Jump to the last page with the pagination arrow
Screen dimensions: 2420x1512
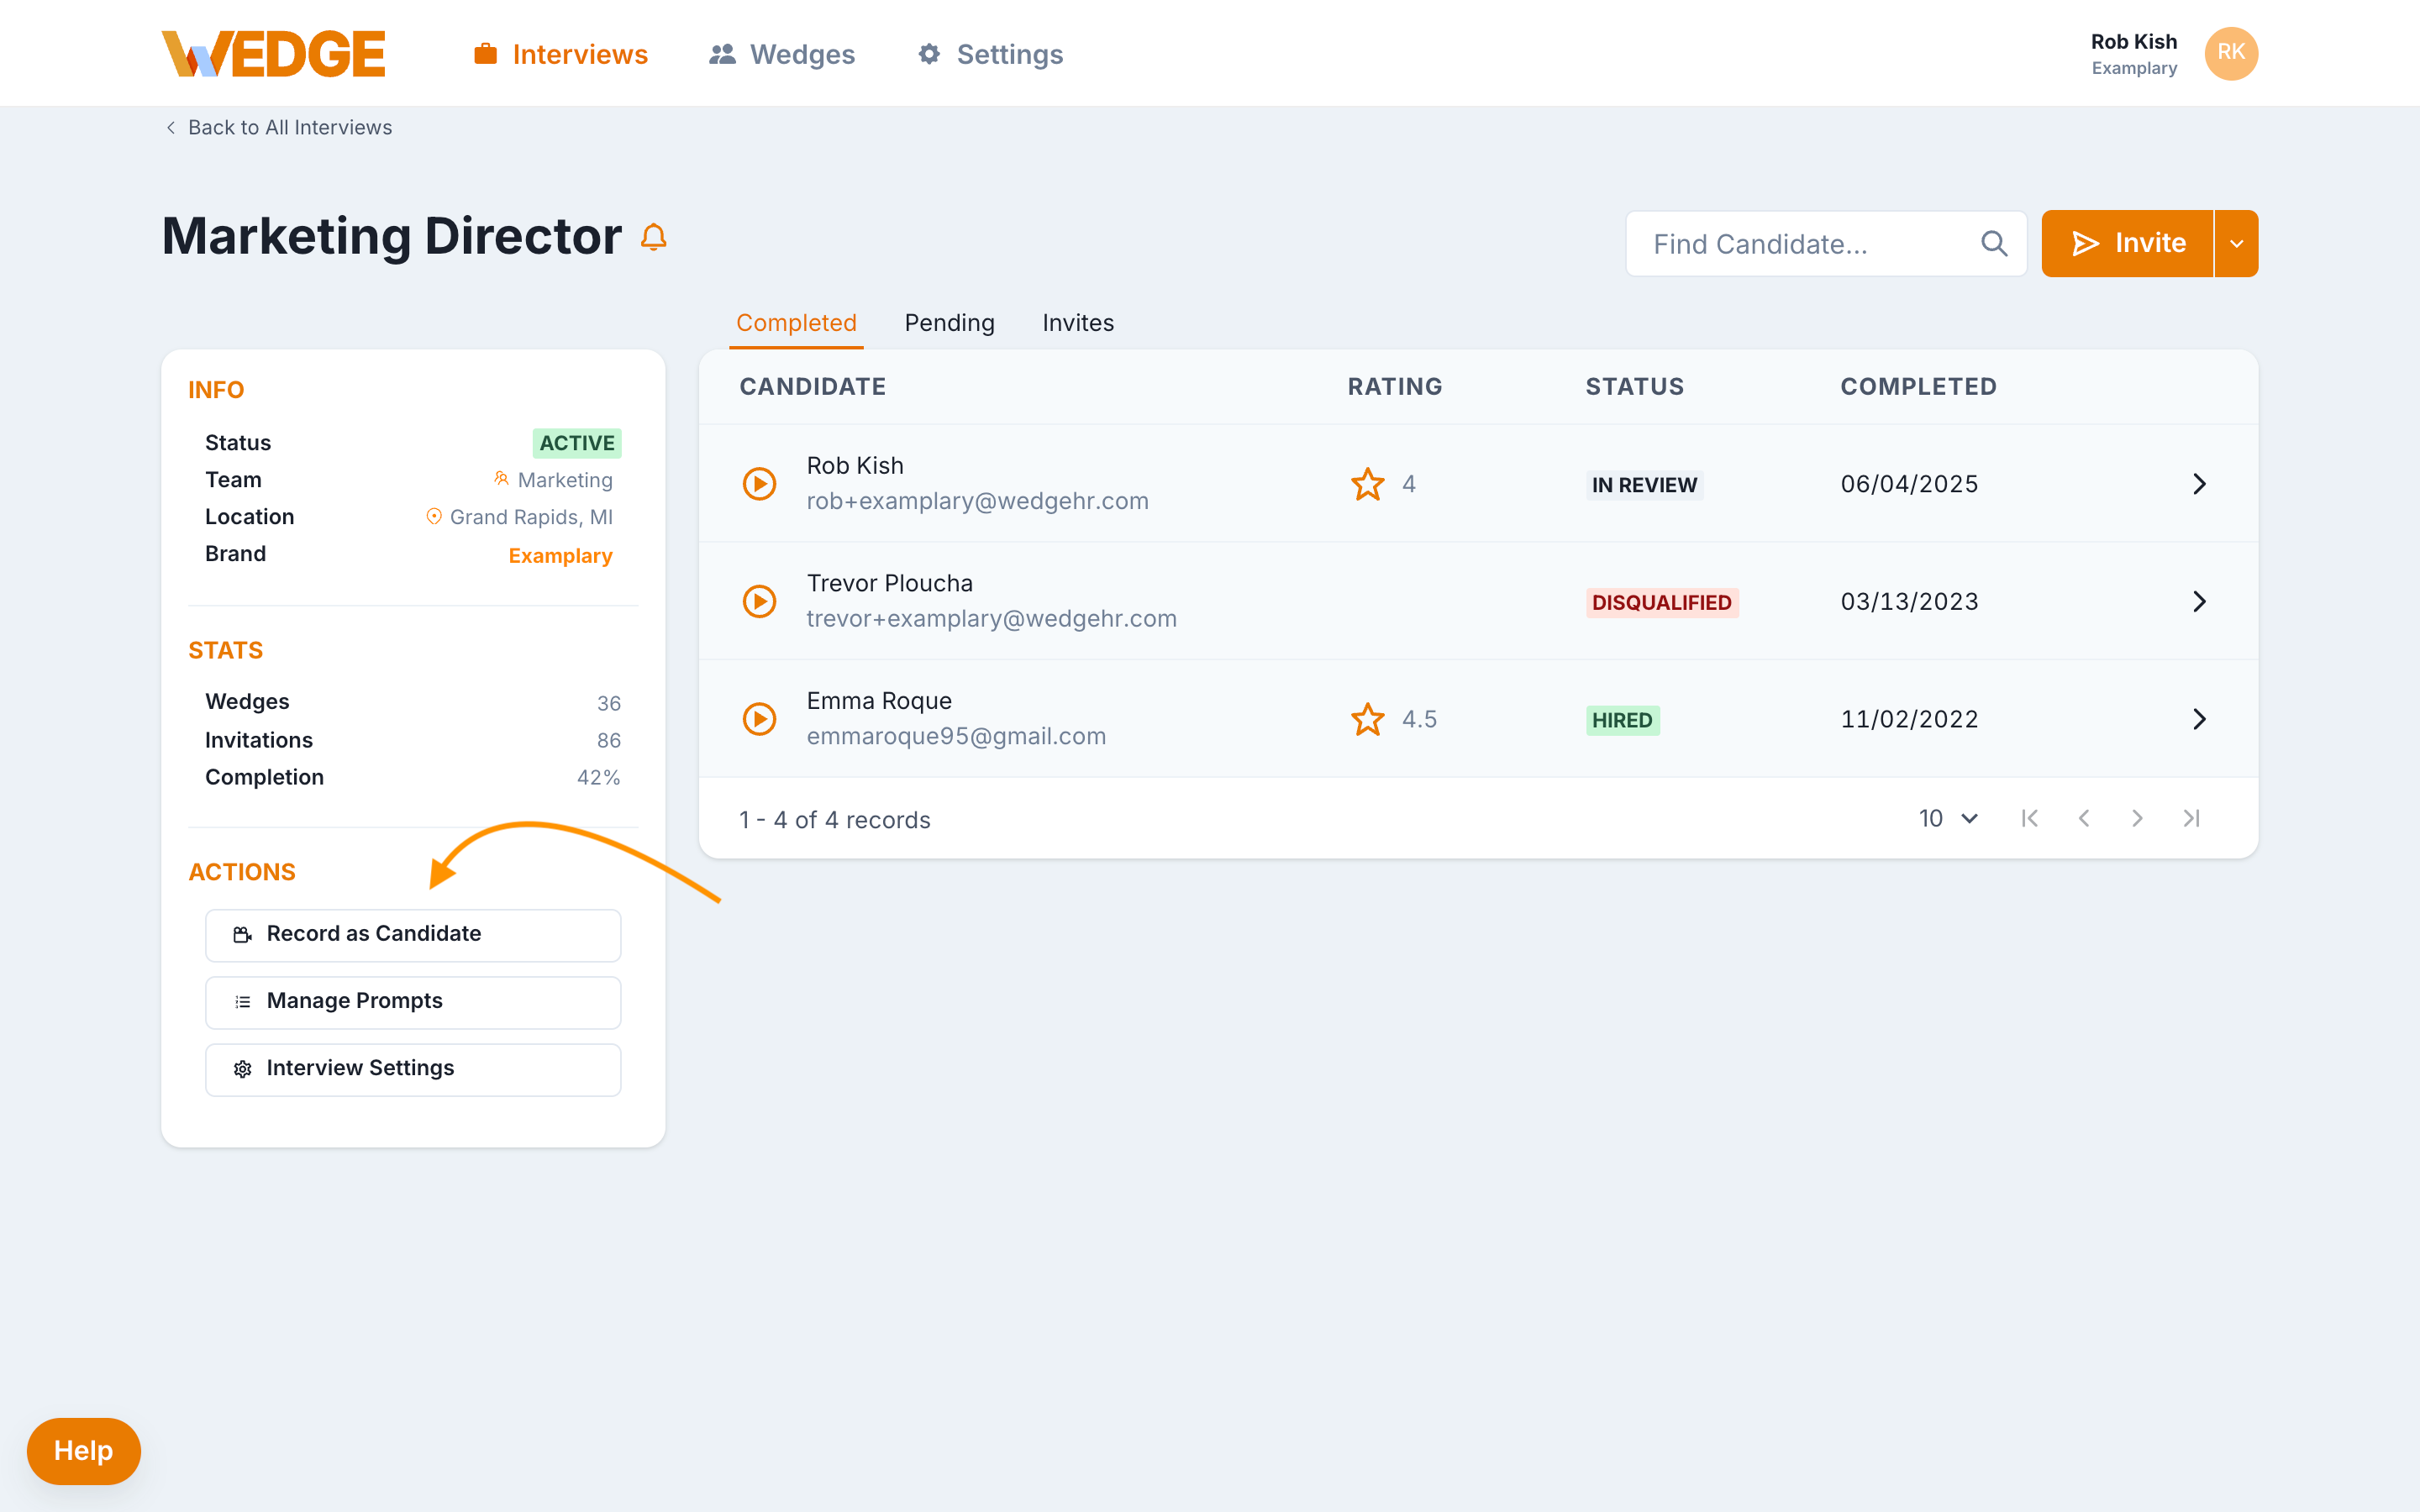[2191, 818]
